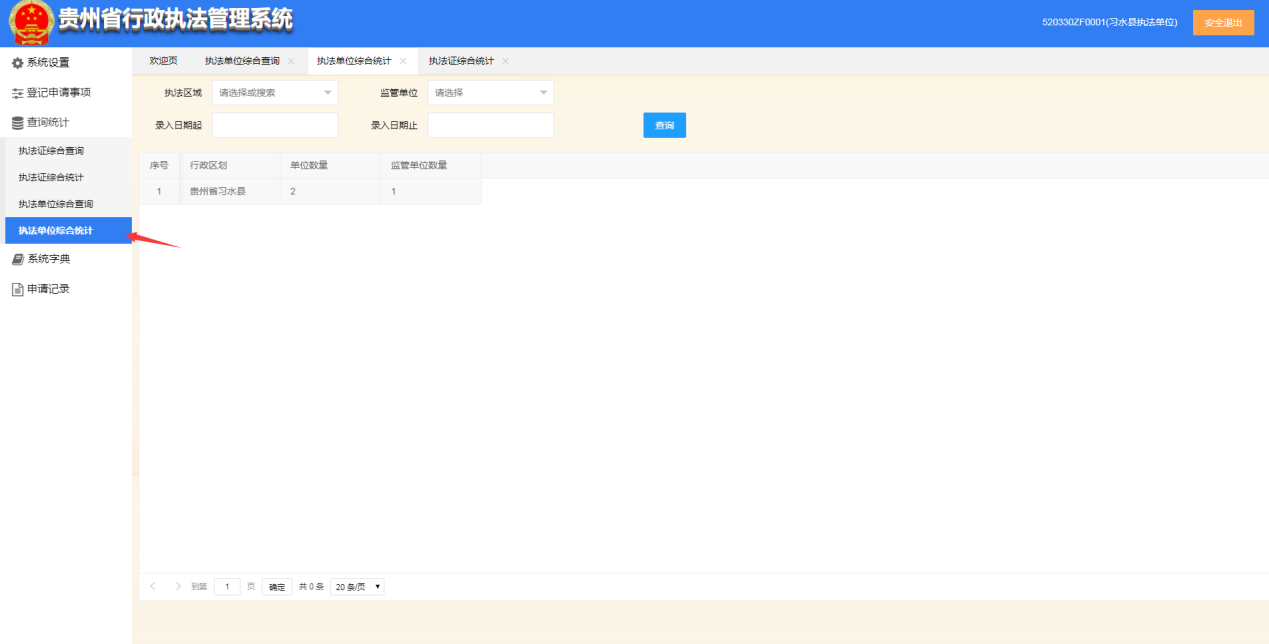Switch to the 执法证综合统计 tab
Viewport: 1269px width, 644px height.
tap(461, 61)
